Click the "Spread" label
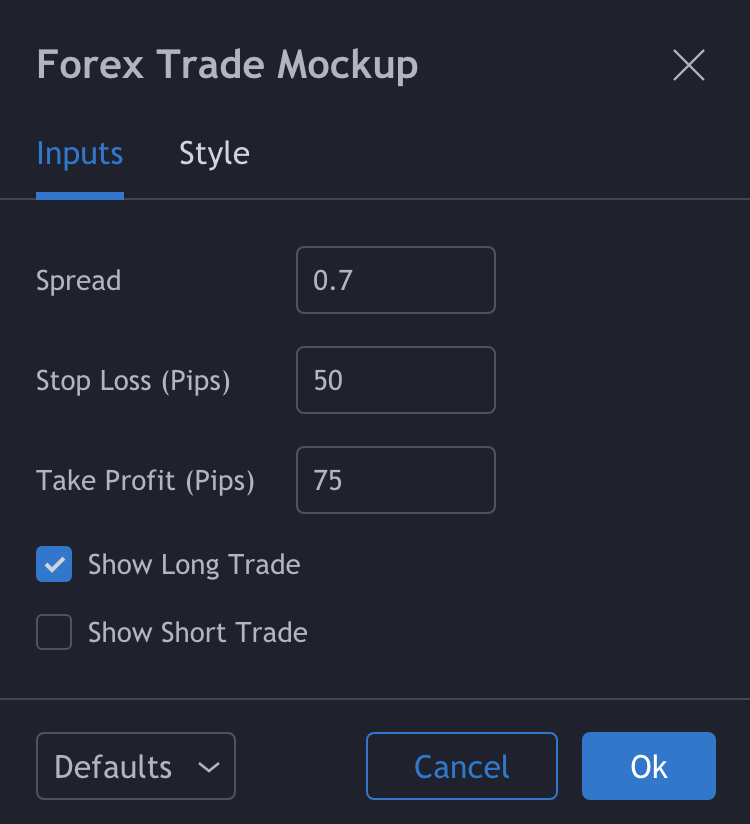The height and width of the screenshot is (824, 750). pos(78,280)
